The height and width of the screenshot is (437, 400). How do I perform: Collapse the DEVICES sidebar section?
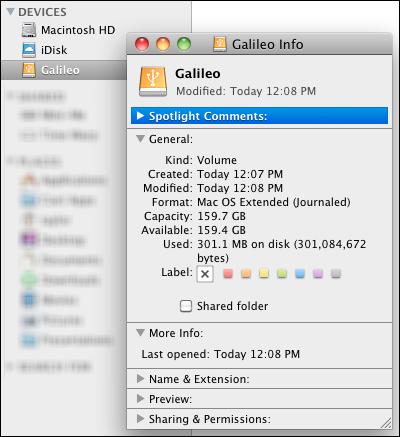click(11, 12)
